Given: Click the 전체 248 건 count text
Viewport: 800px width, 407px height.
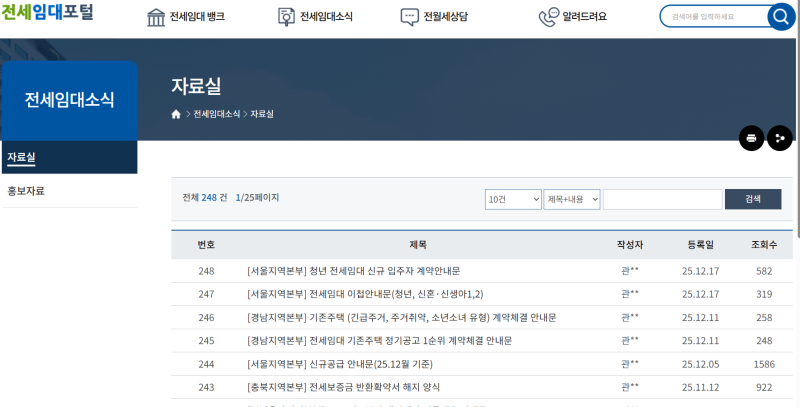Looking at the screenshot, I should [205, 197].
